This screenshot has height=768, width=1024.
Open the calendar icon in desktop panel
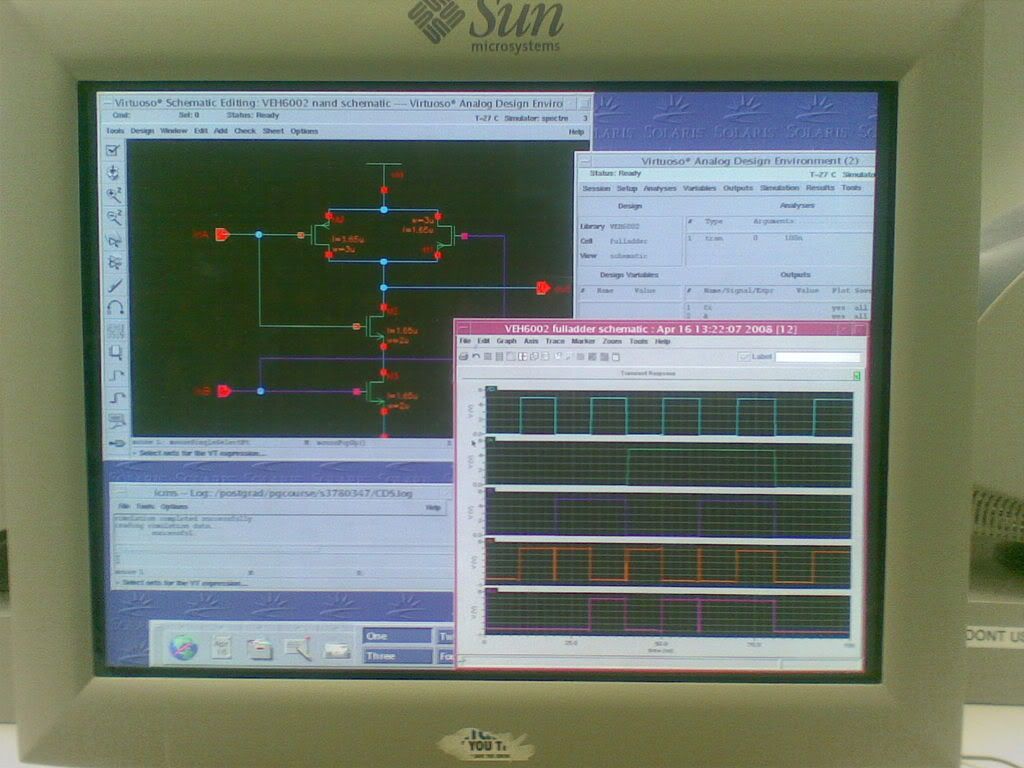221,648
